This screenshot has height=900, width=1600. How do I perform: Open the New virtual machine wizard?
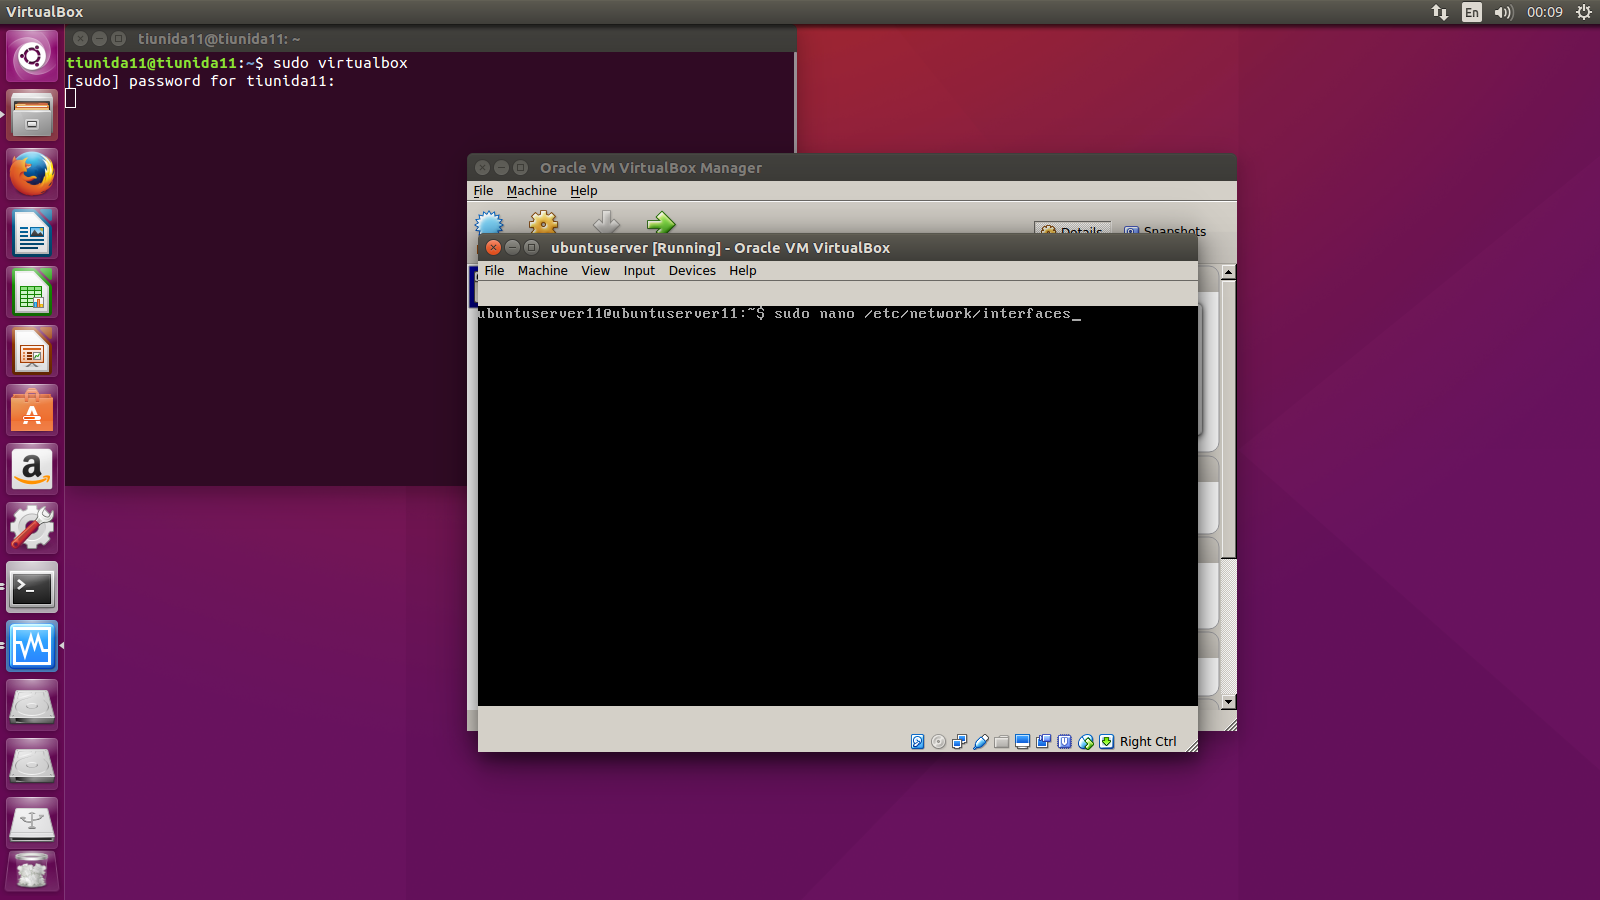tap(488, 223)
